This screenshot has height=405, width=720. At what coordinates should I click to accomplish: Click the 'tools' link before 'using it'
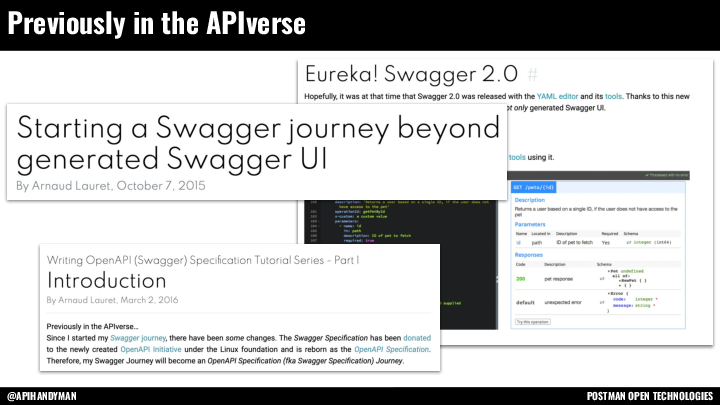click(x=516, y=157)
